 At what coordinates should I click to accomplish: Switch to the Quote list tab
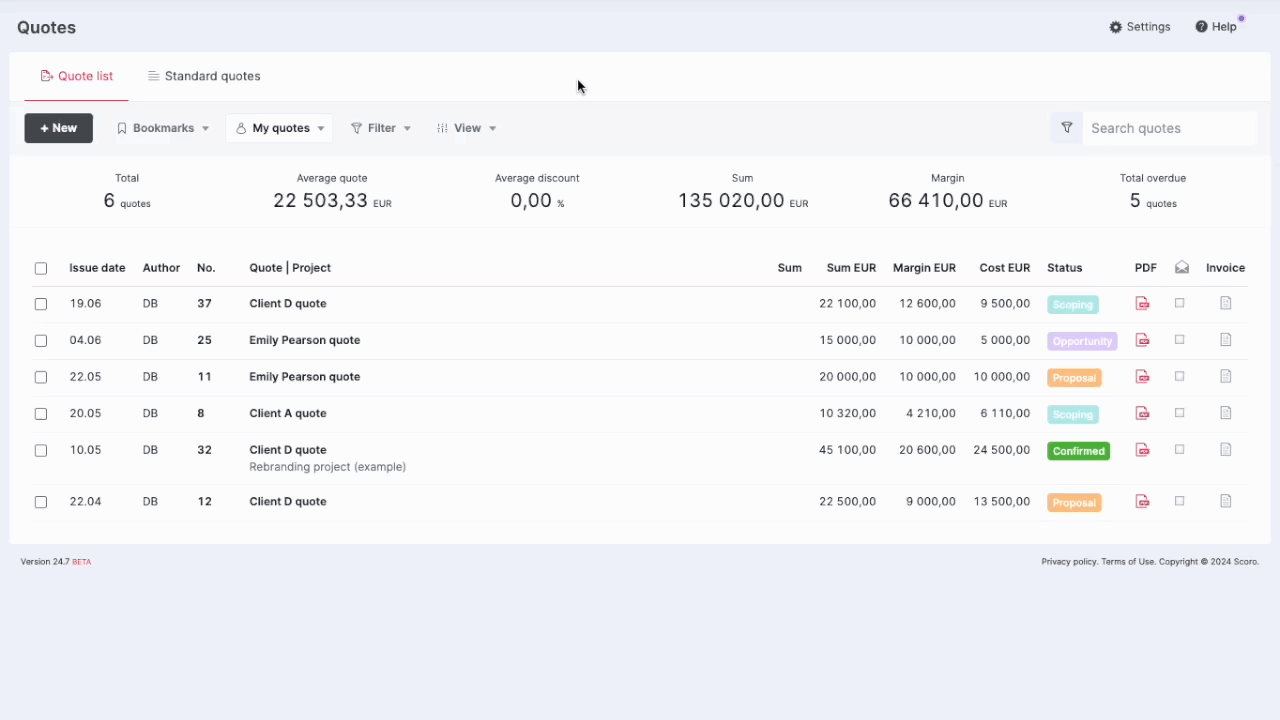click(77, 76)
